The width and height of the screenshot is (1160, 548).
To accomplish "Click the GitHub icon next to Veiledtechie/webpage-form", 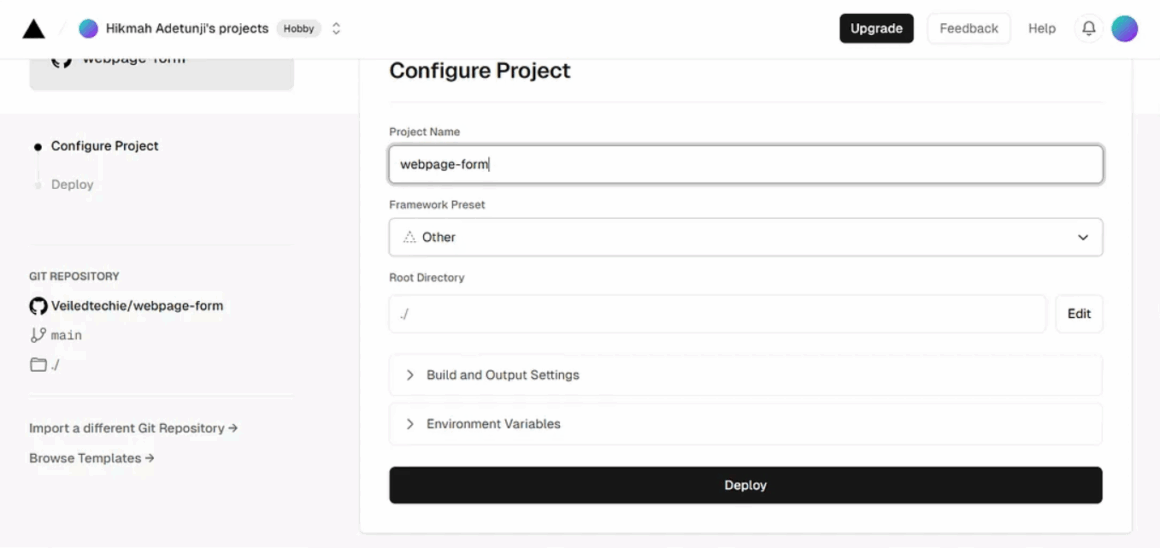I will point(38,305).
